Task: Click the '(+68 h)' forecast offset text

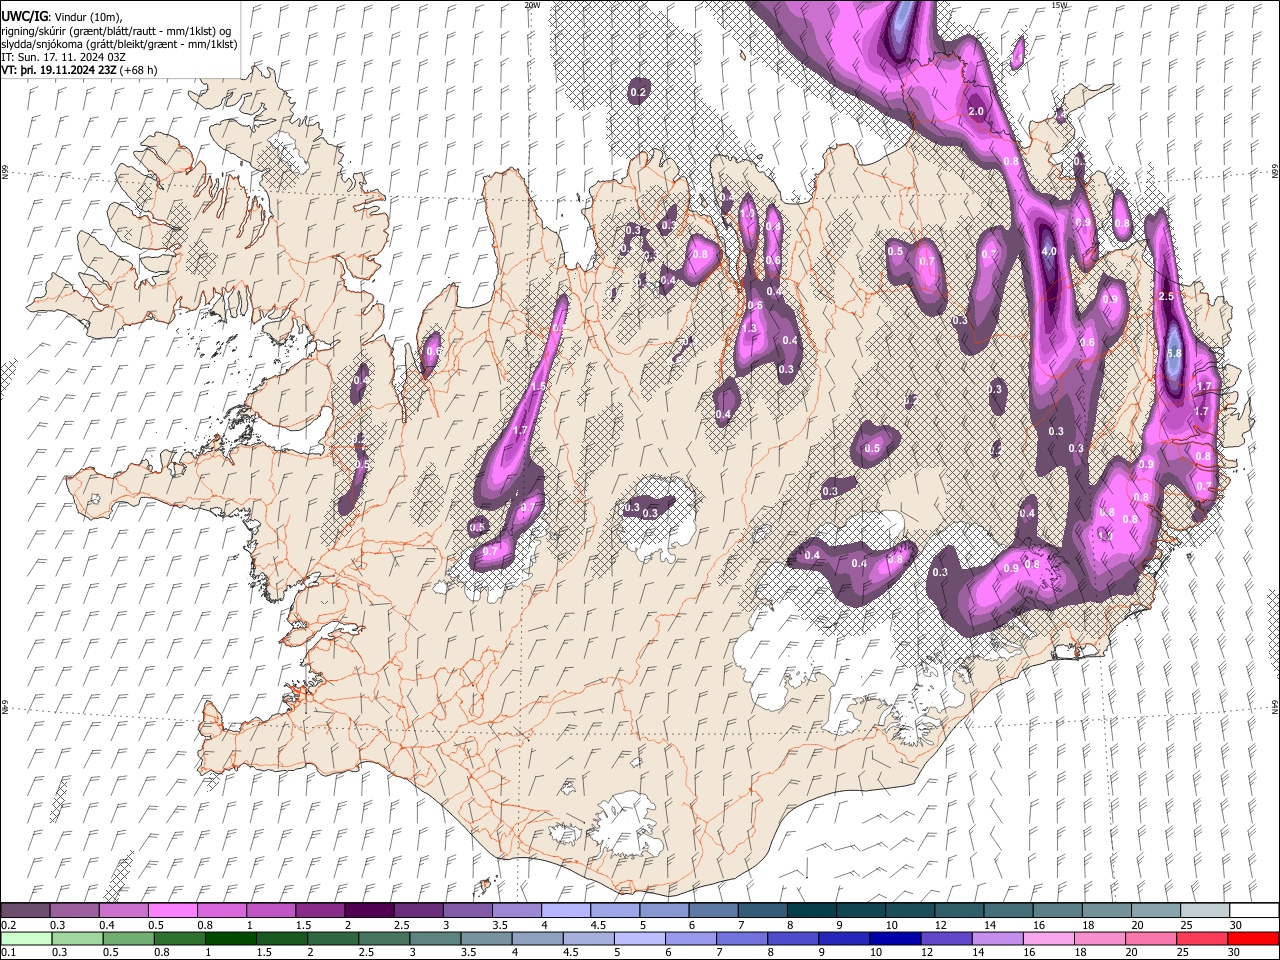Action: (x=139, y=70)
